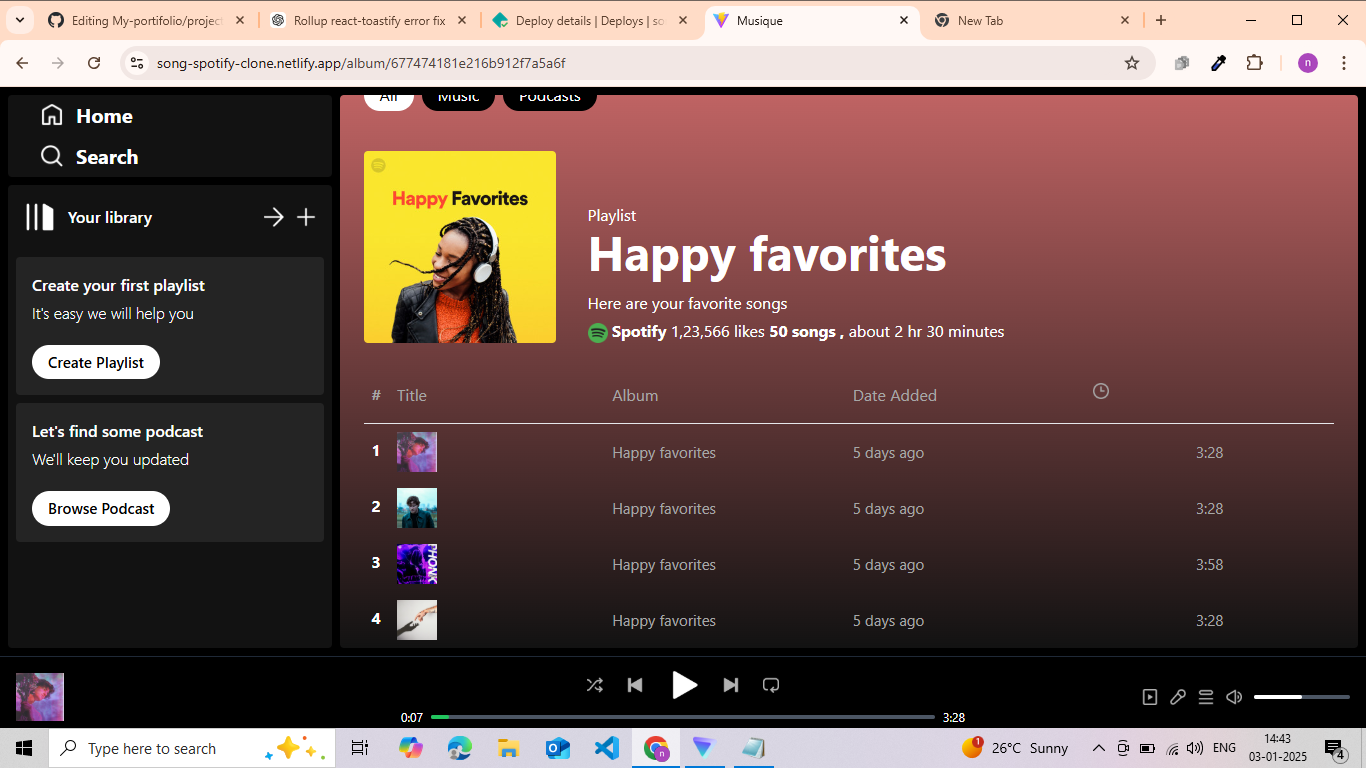Click the eyedropper extension icon

[1218, 63]
